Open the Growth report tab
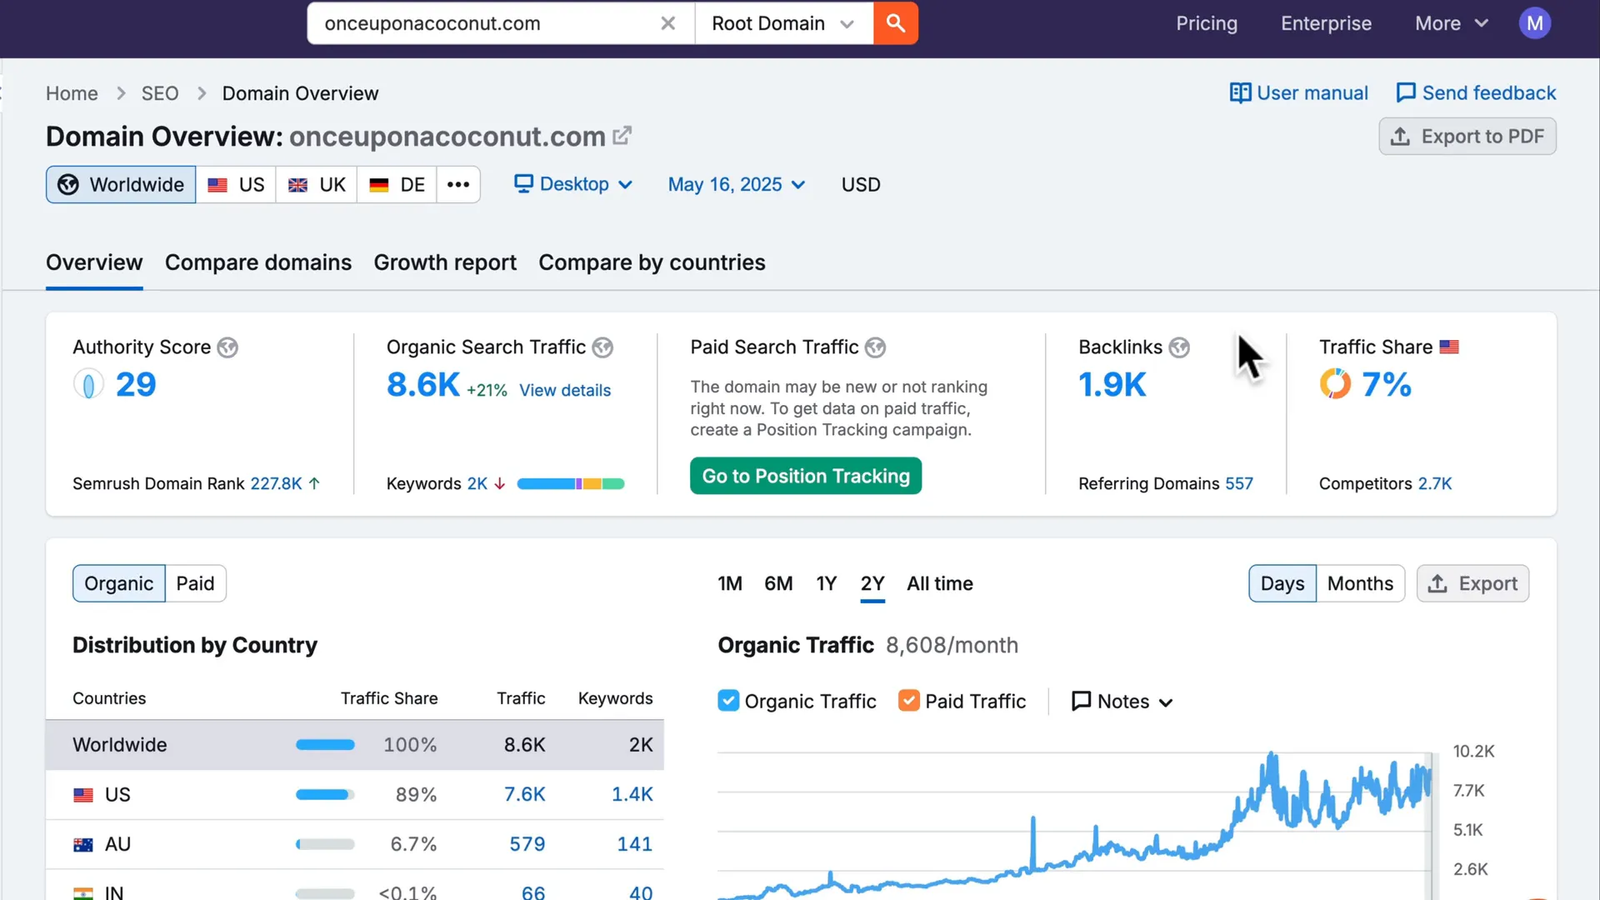Image resolution: width=1600 pixels, height=900 pixels. pos(445,262)
